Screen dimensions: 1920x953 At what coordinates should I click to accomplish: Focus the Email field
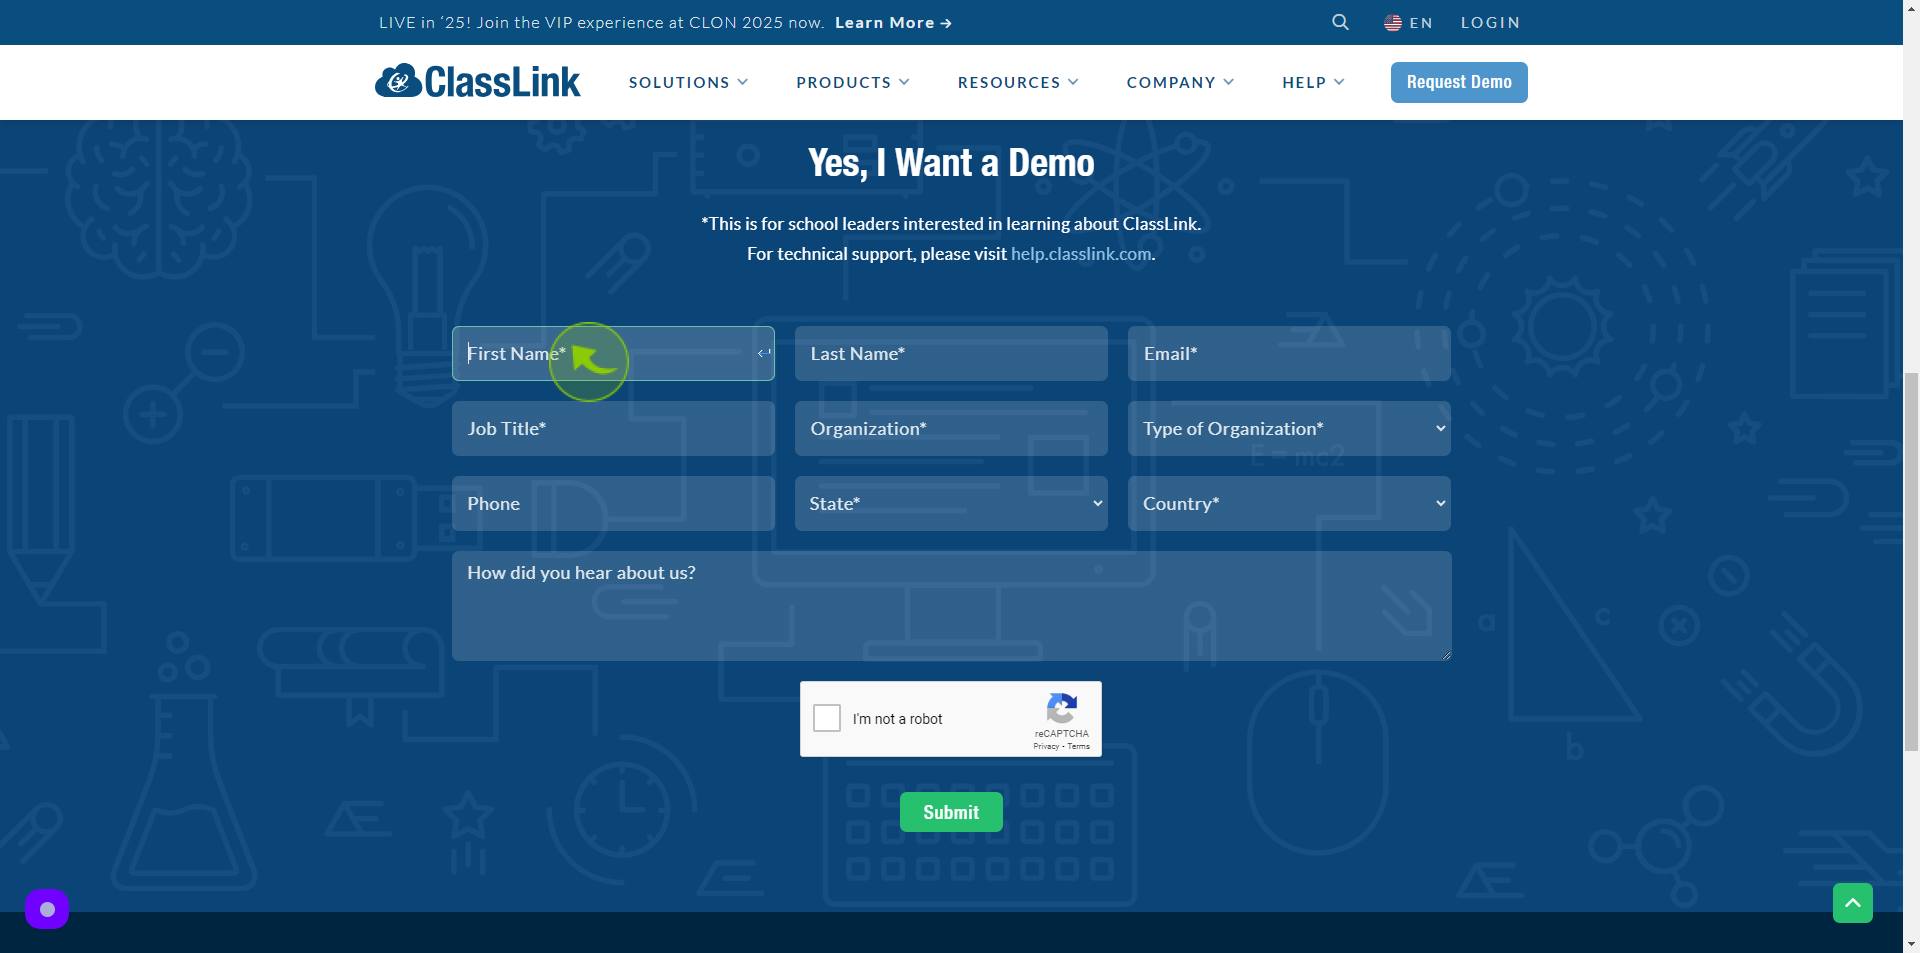pyautogui.click(x=1289, y=353)
